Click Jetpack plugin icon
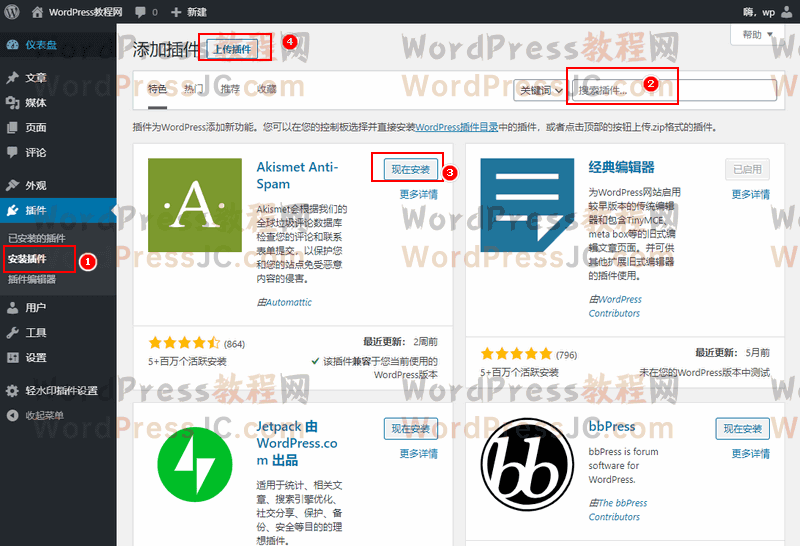800x546 pixels. pyautogui.click(x=195, y=464)
